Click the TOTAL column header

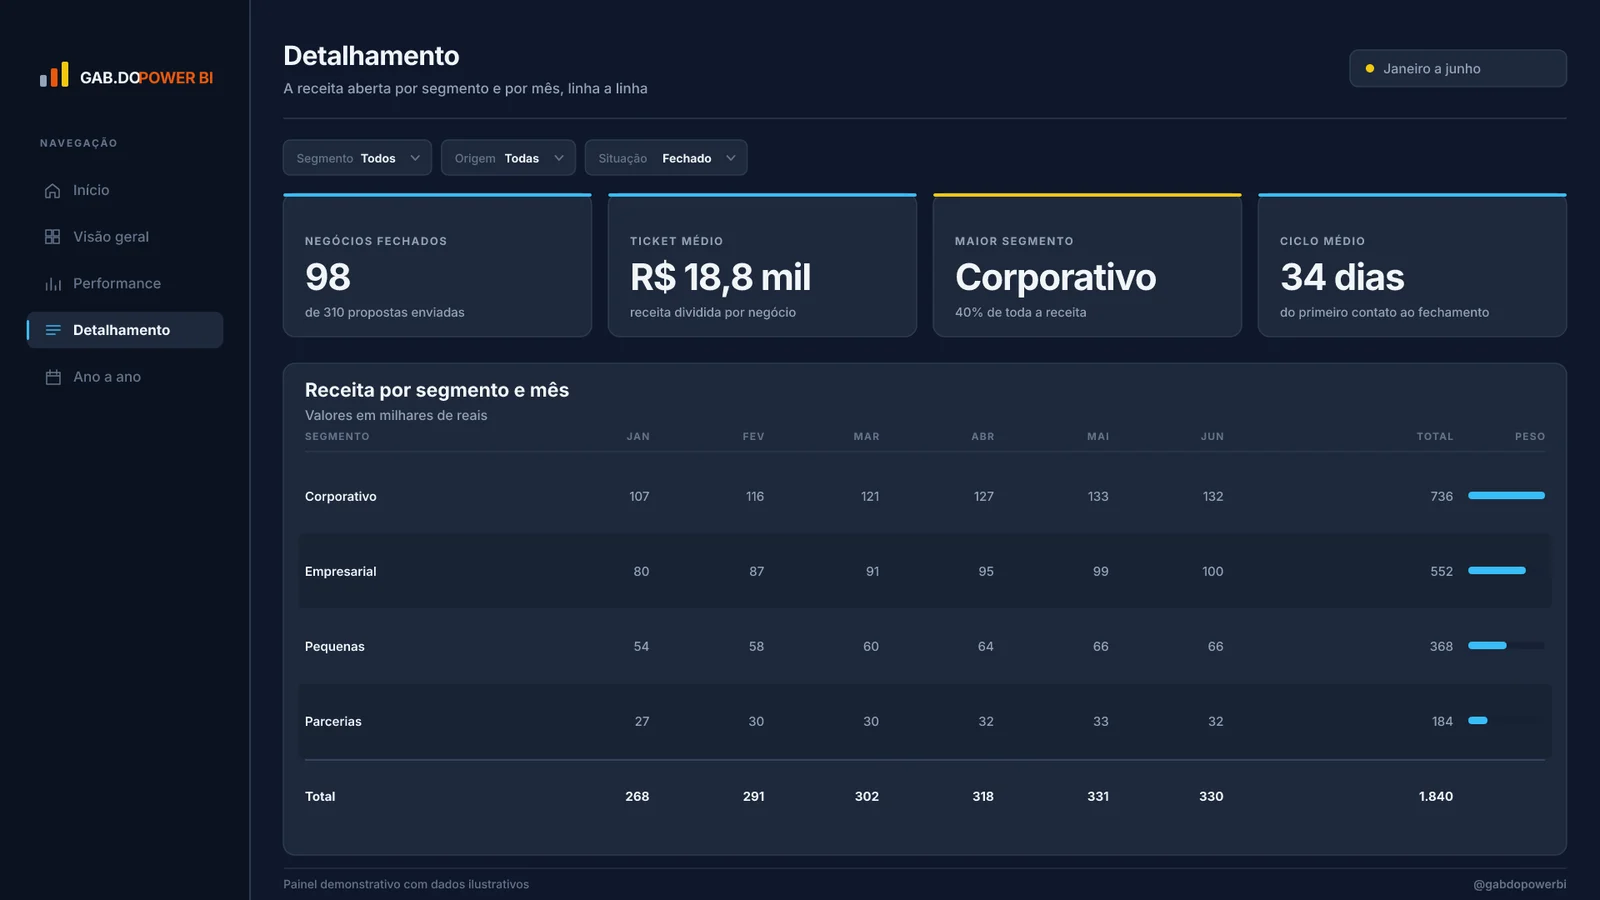click(1435, 437)
